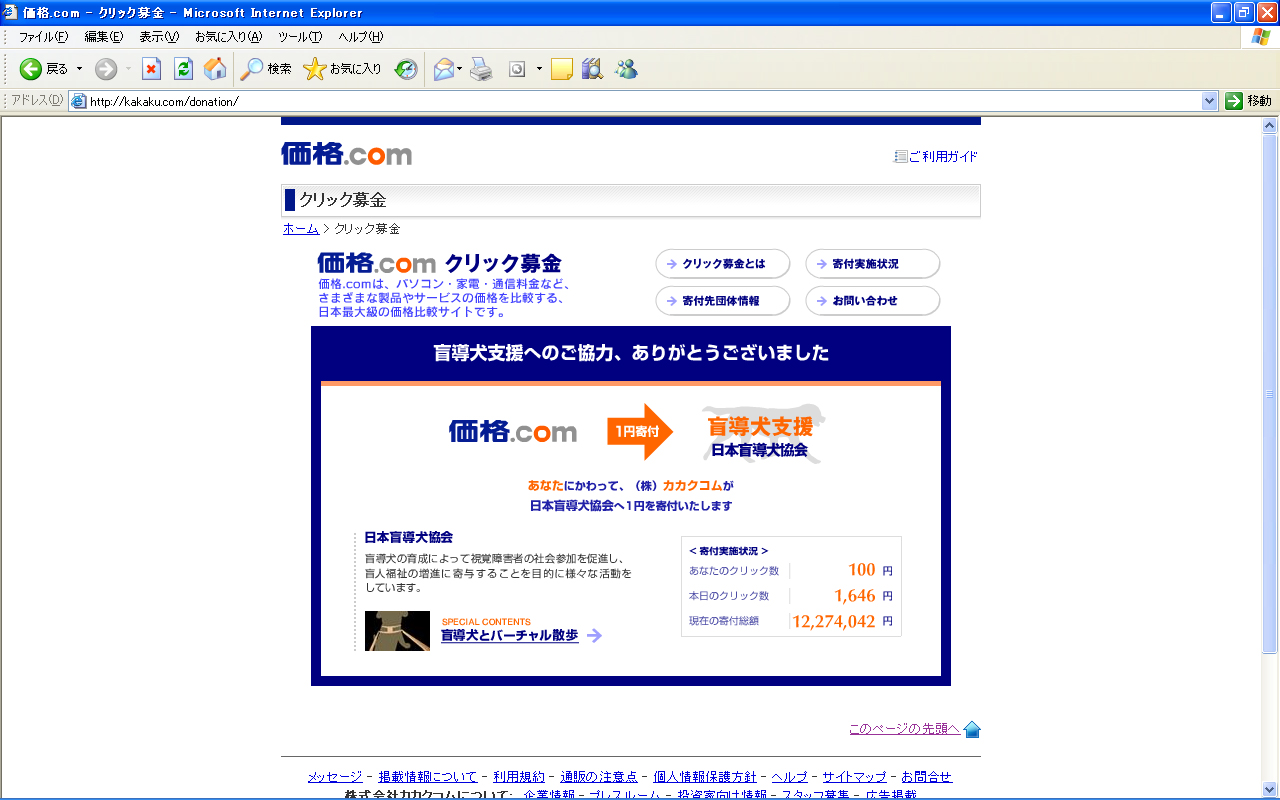
Task: Click the クリック募金とは button
Action: (723, 264)
